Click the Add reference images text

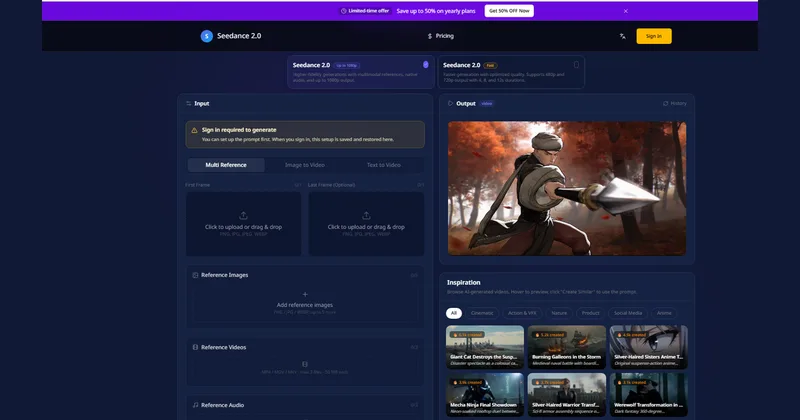click(305, 305)
